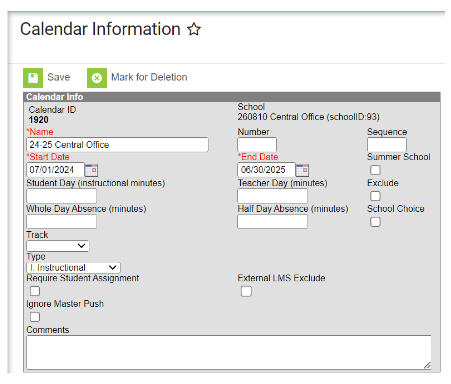Click the favorite star next to Calendar Information
The image size is (451, 384).
click(x=194, y=29)
